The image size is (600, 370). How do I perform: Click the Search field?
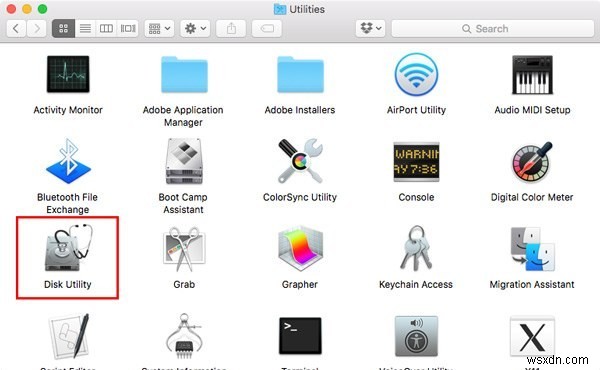click(493, 29)
